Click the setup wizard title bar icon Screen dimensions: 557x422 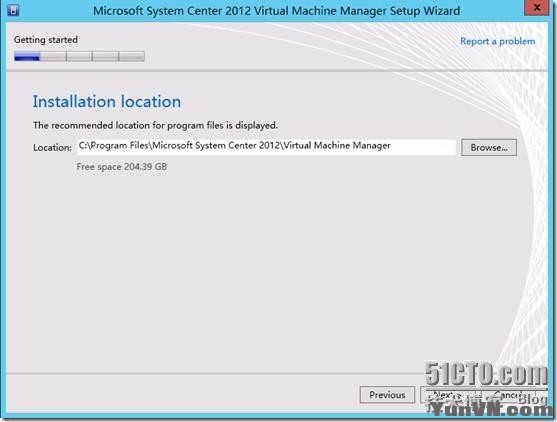click(13, 10)
